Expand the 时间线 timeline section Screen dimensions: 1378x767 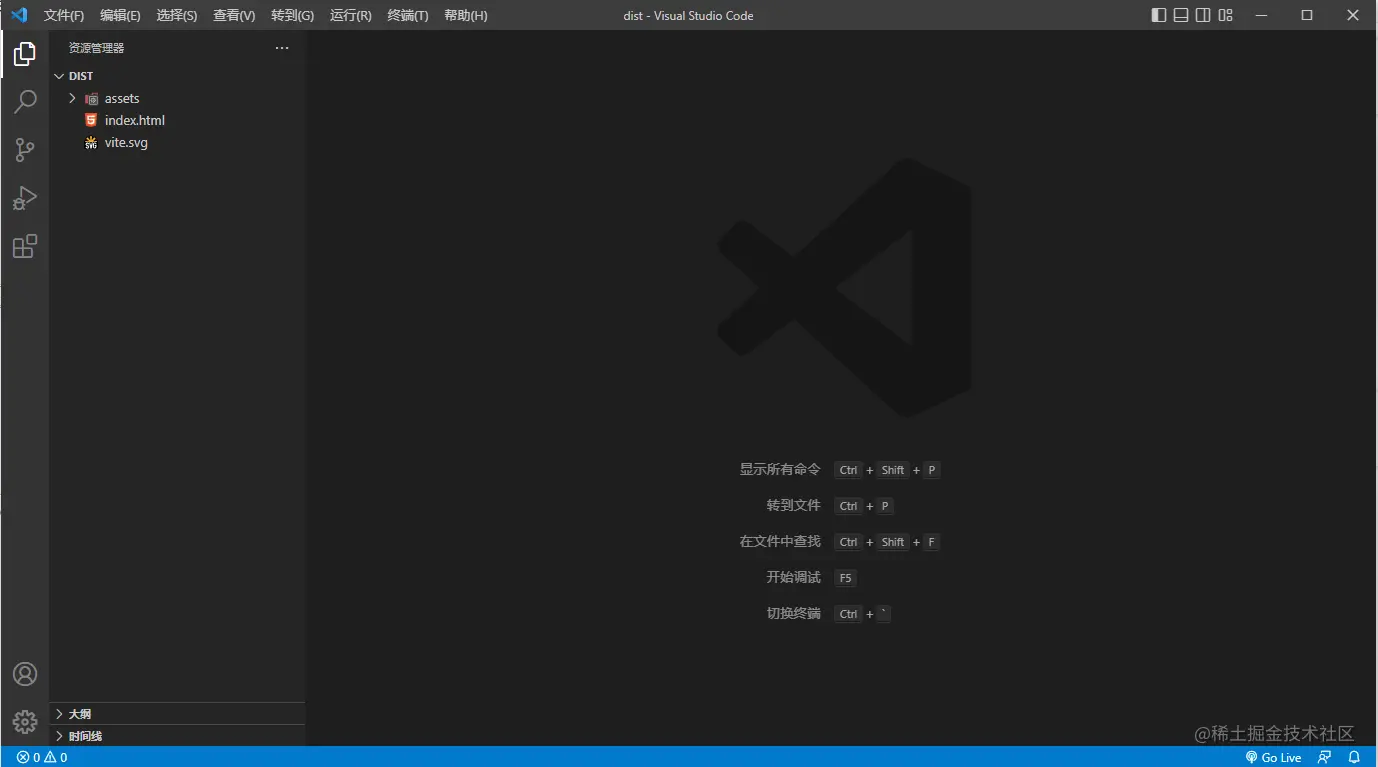coord(177,736)
